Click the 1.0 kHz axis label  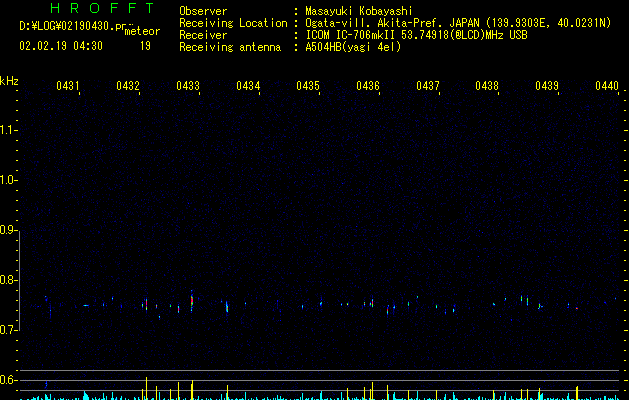click(x=8, y=180)
